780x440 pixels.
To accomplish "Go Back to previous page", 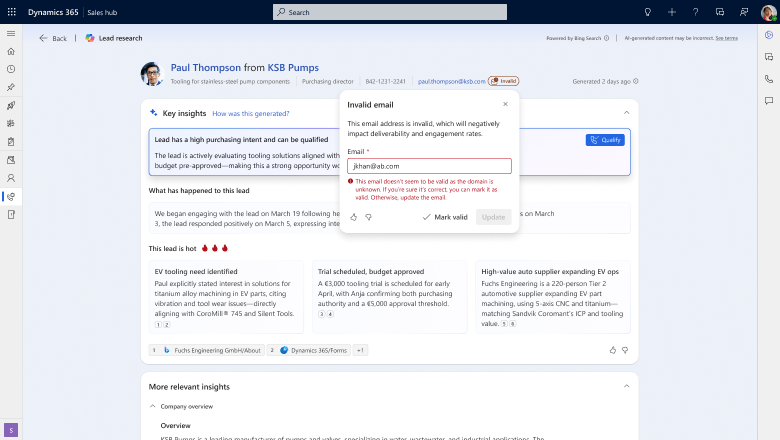I will tap(53, 38).
